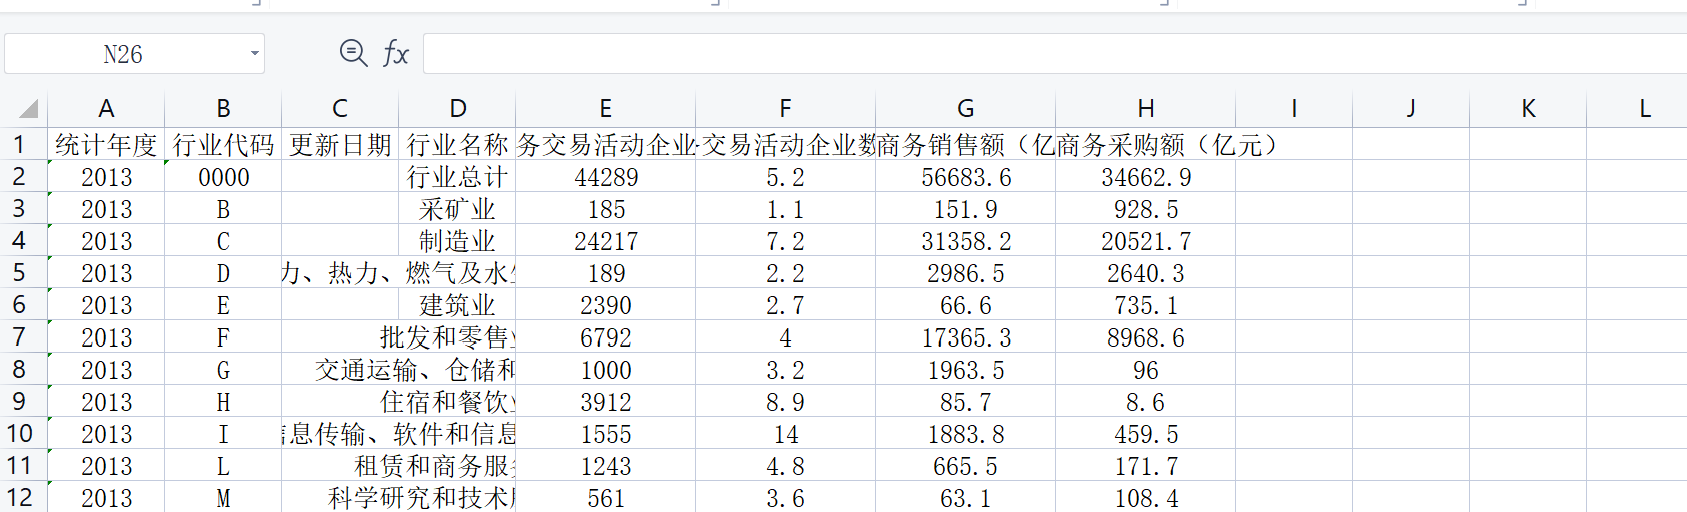1687x512 pixels.
Task: Click cell with value 20521.7
Action: pos(1146,241)
